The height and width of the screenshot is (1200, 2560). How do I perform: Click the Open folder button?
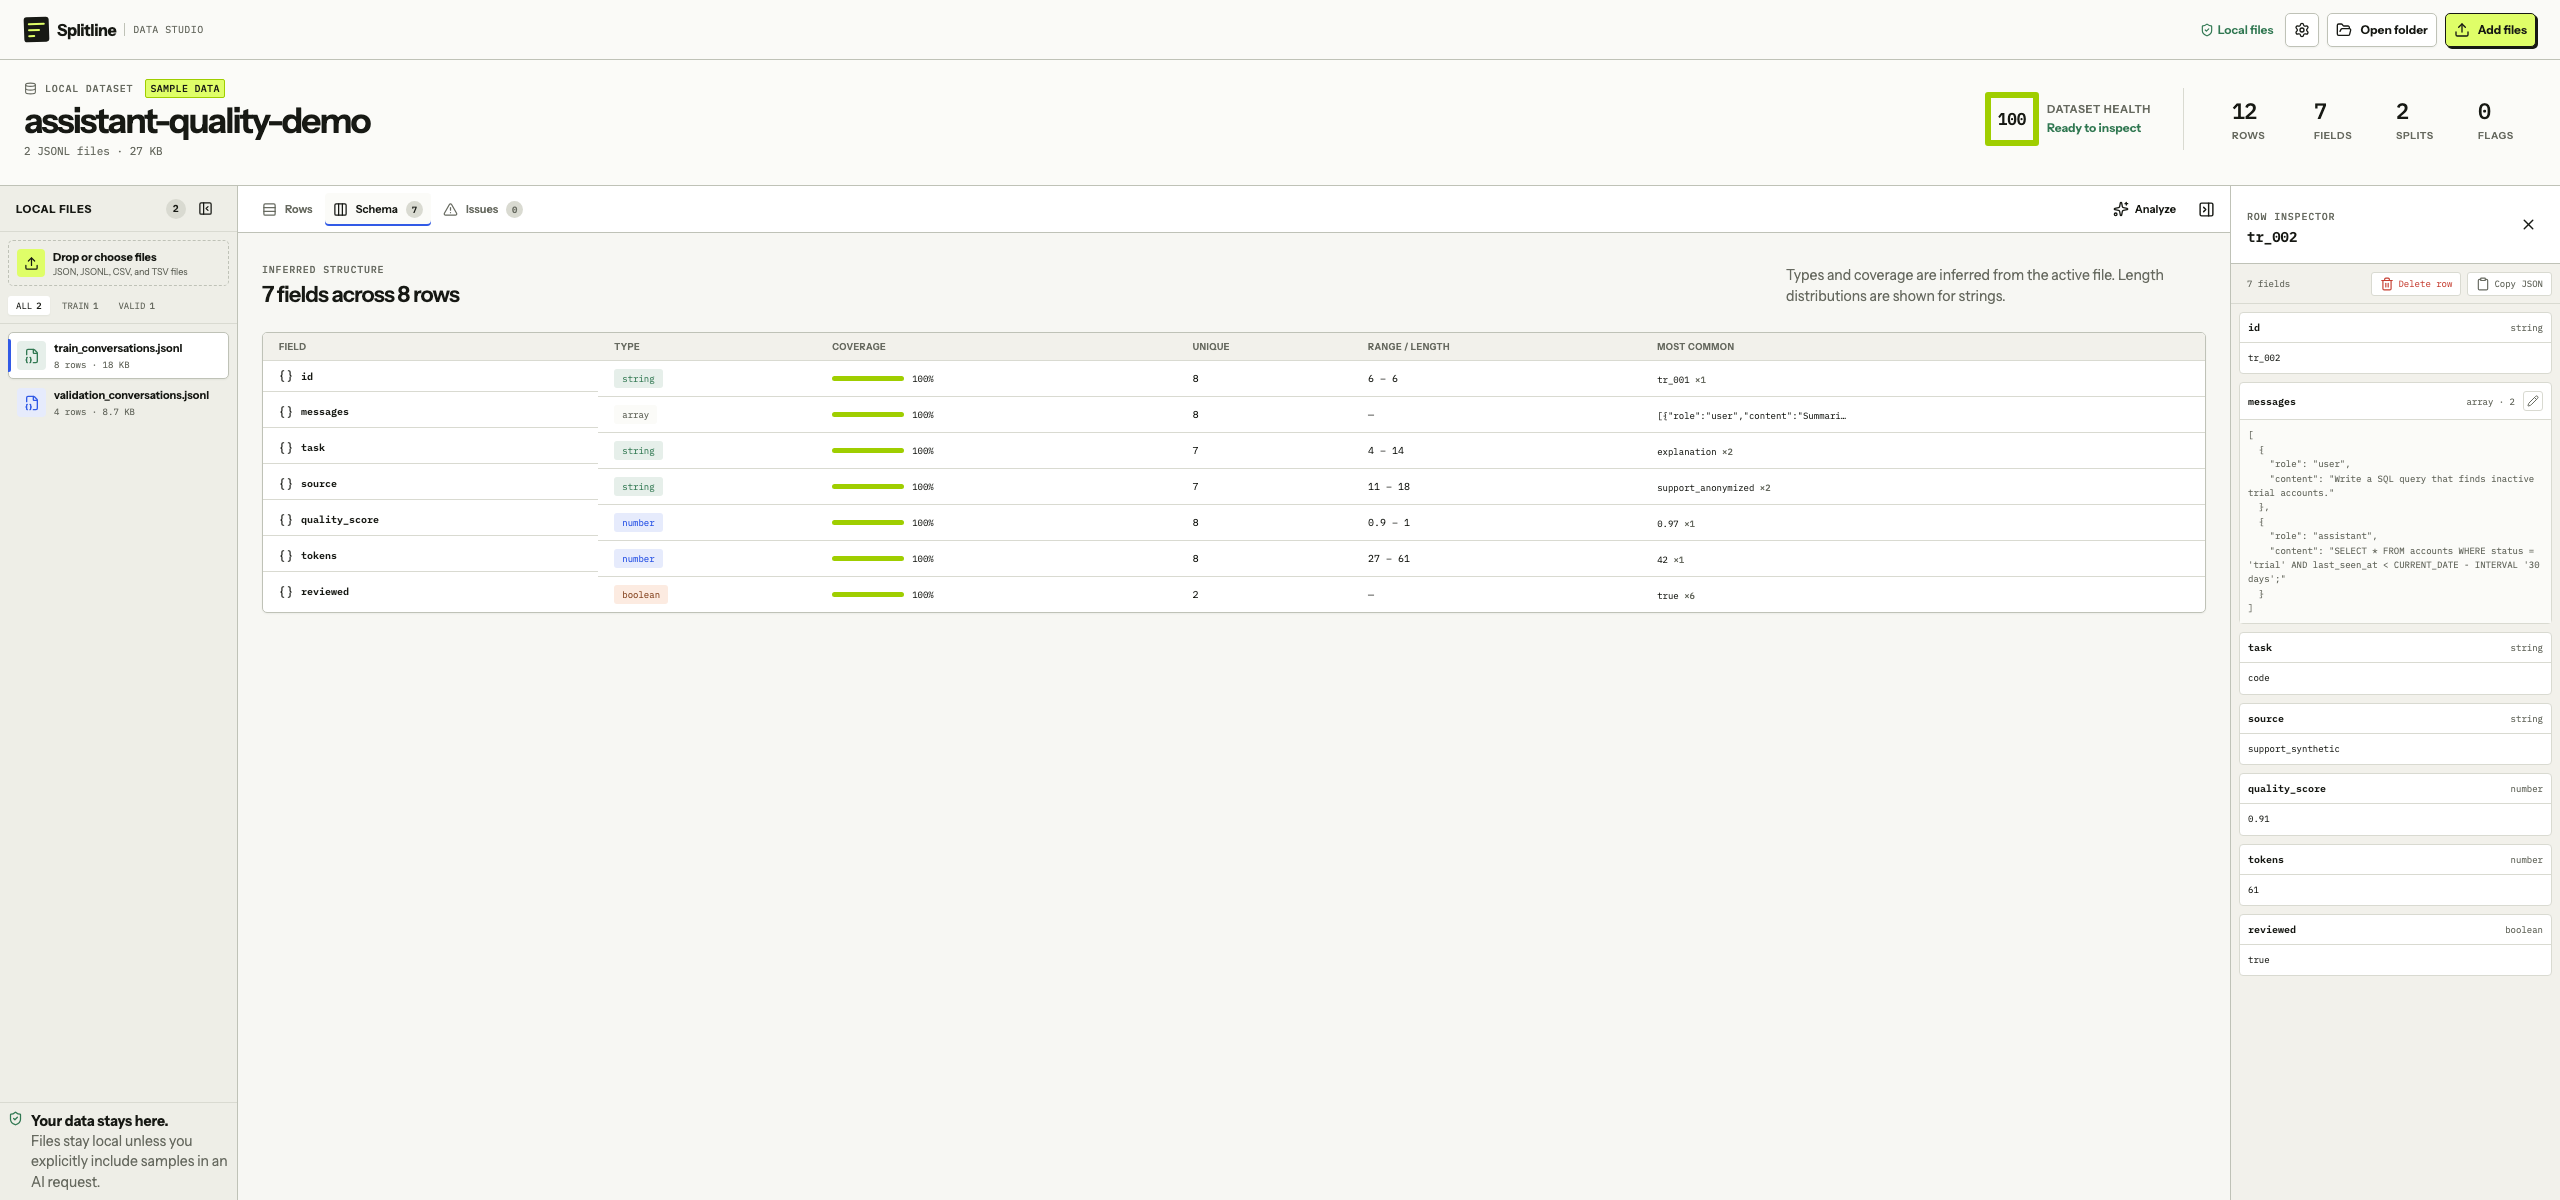pos(2381,30)
